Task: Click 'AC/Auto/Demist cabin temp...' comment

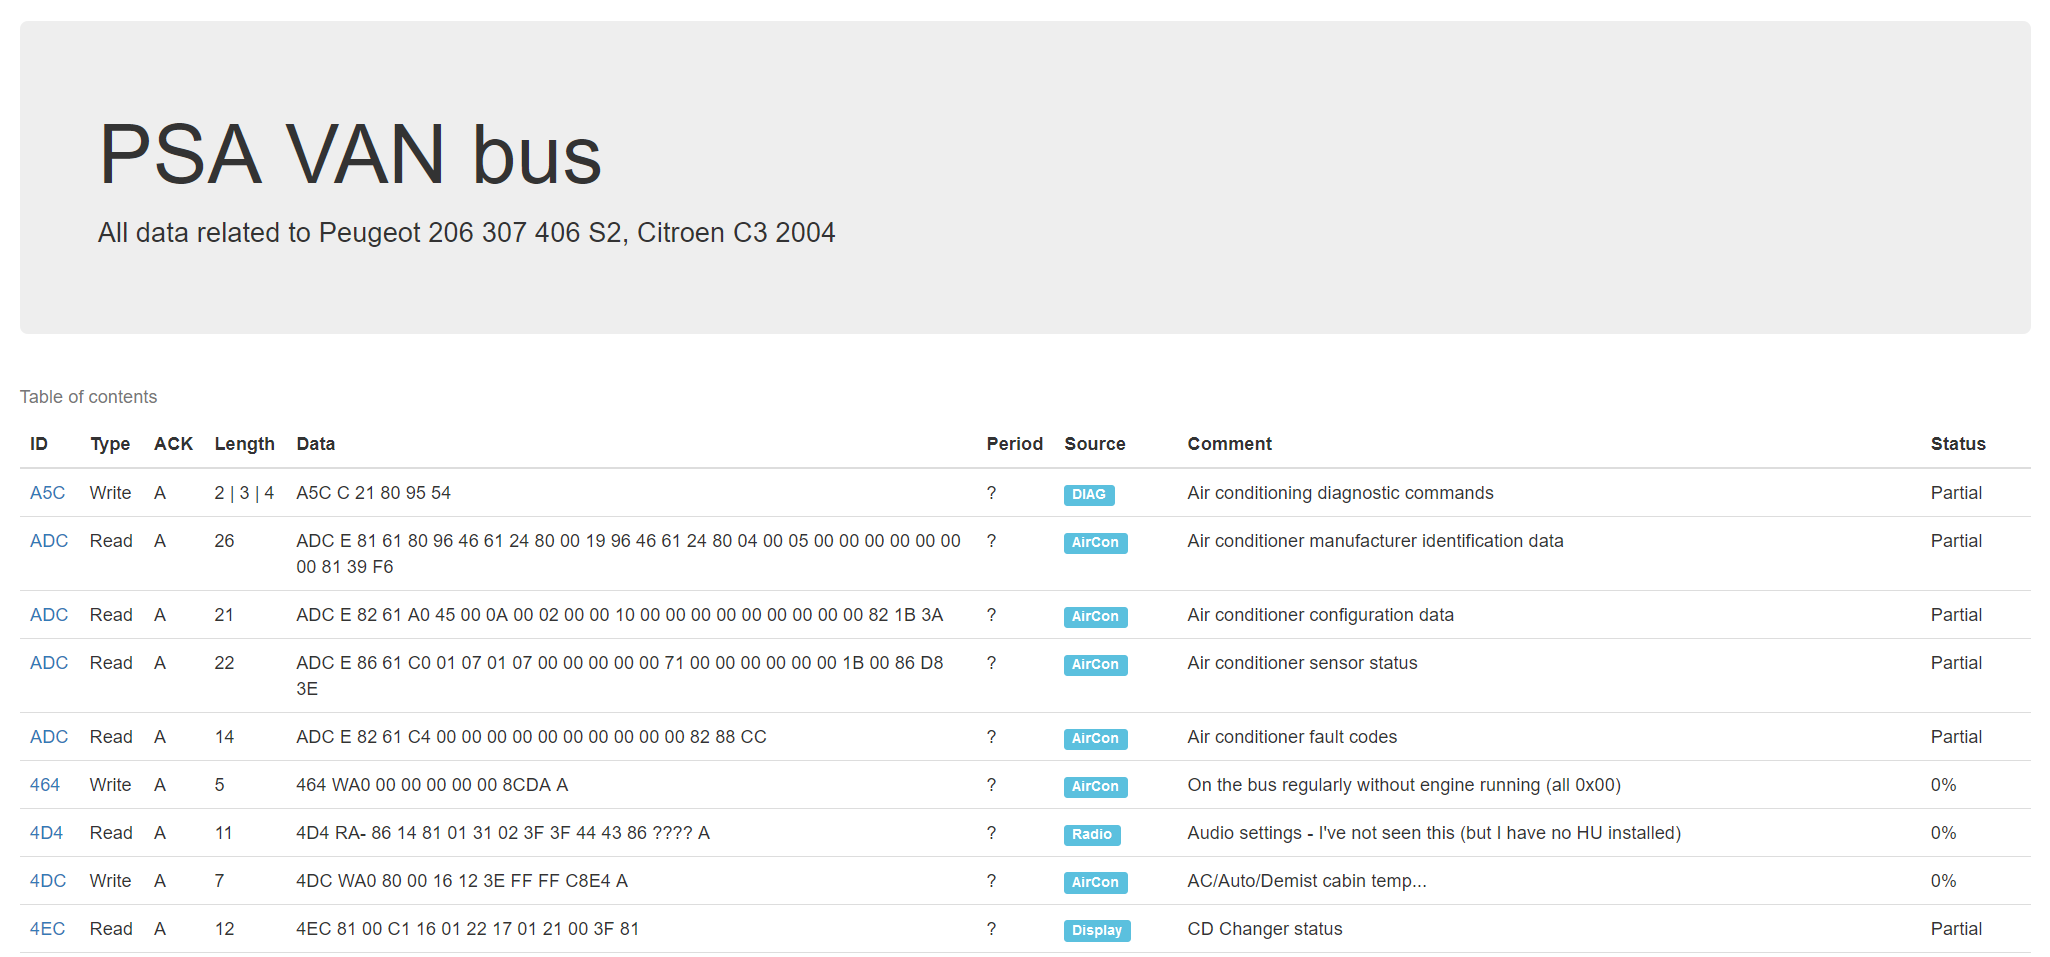Action: 1307,881
